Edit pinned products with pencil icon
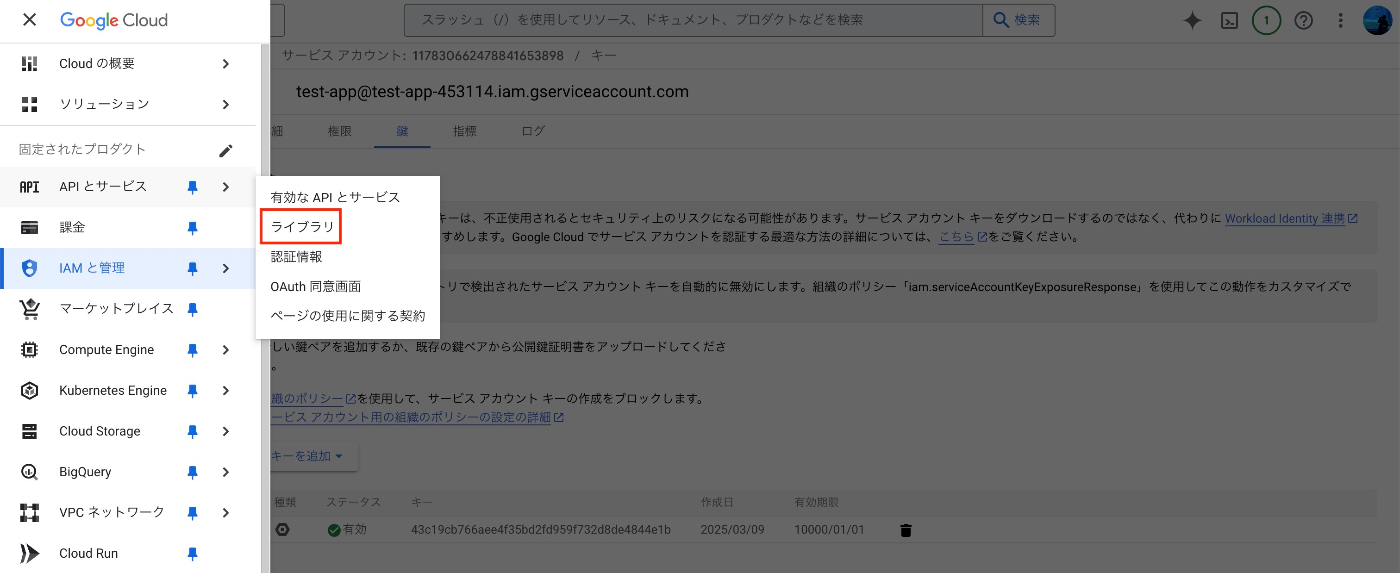Image resolution: width=1400 pixels, height=573 pixels. (226, 150)
